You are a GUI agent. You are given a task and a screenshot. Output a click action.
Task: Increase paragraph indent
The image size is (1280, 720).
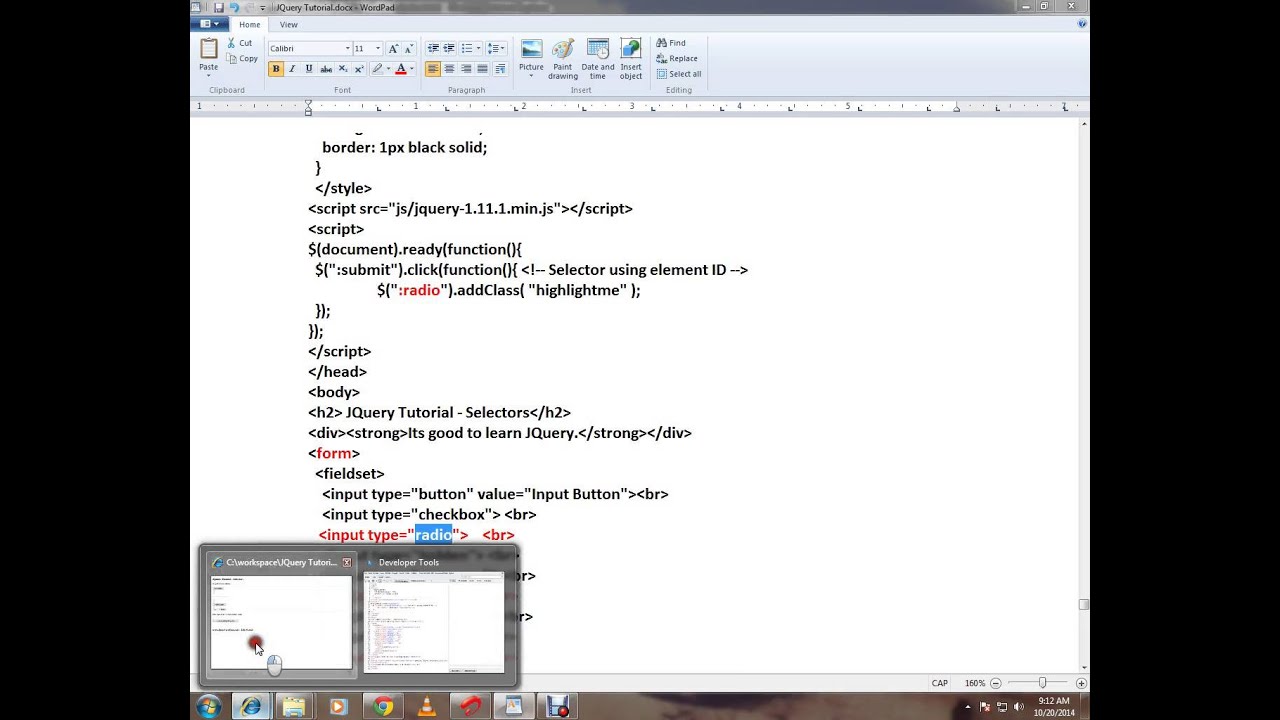pos(449,48)
